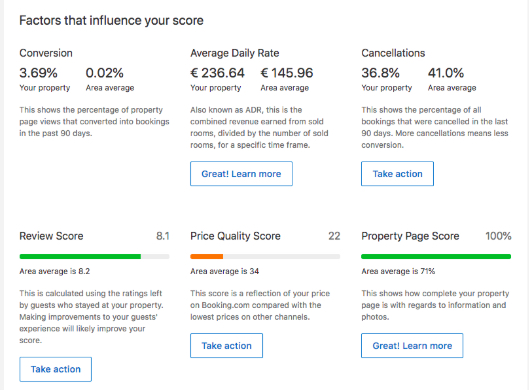Click the 41.0% area average cancellations

446,73
